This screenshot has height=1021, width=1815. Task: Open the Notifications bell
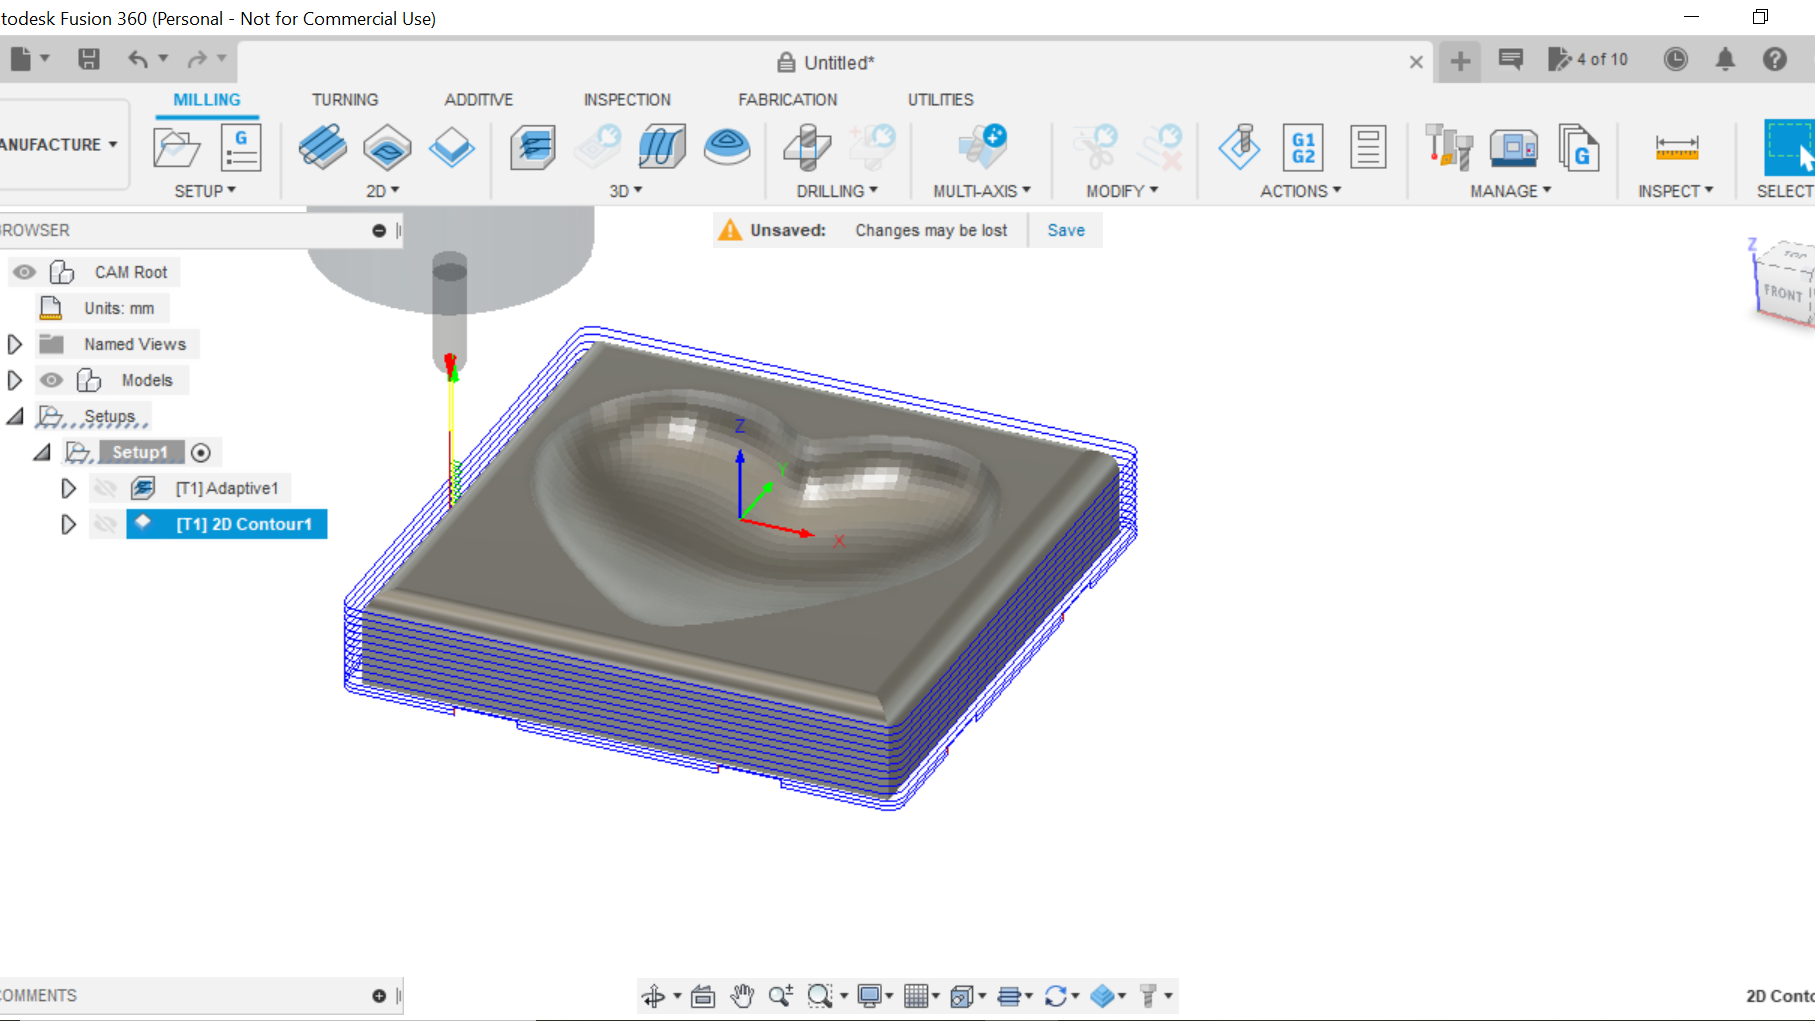coord(1725,59)
